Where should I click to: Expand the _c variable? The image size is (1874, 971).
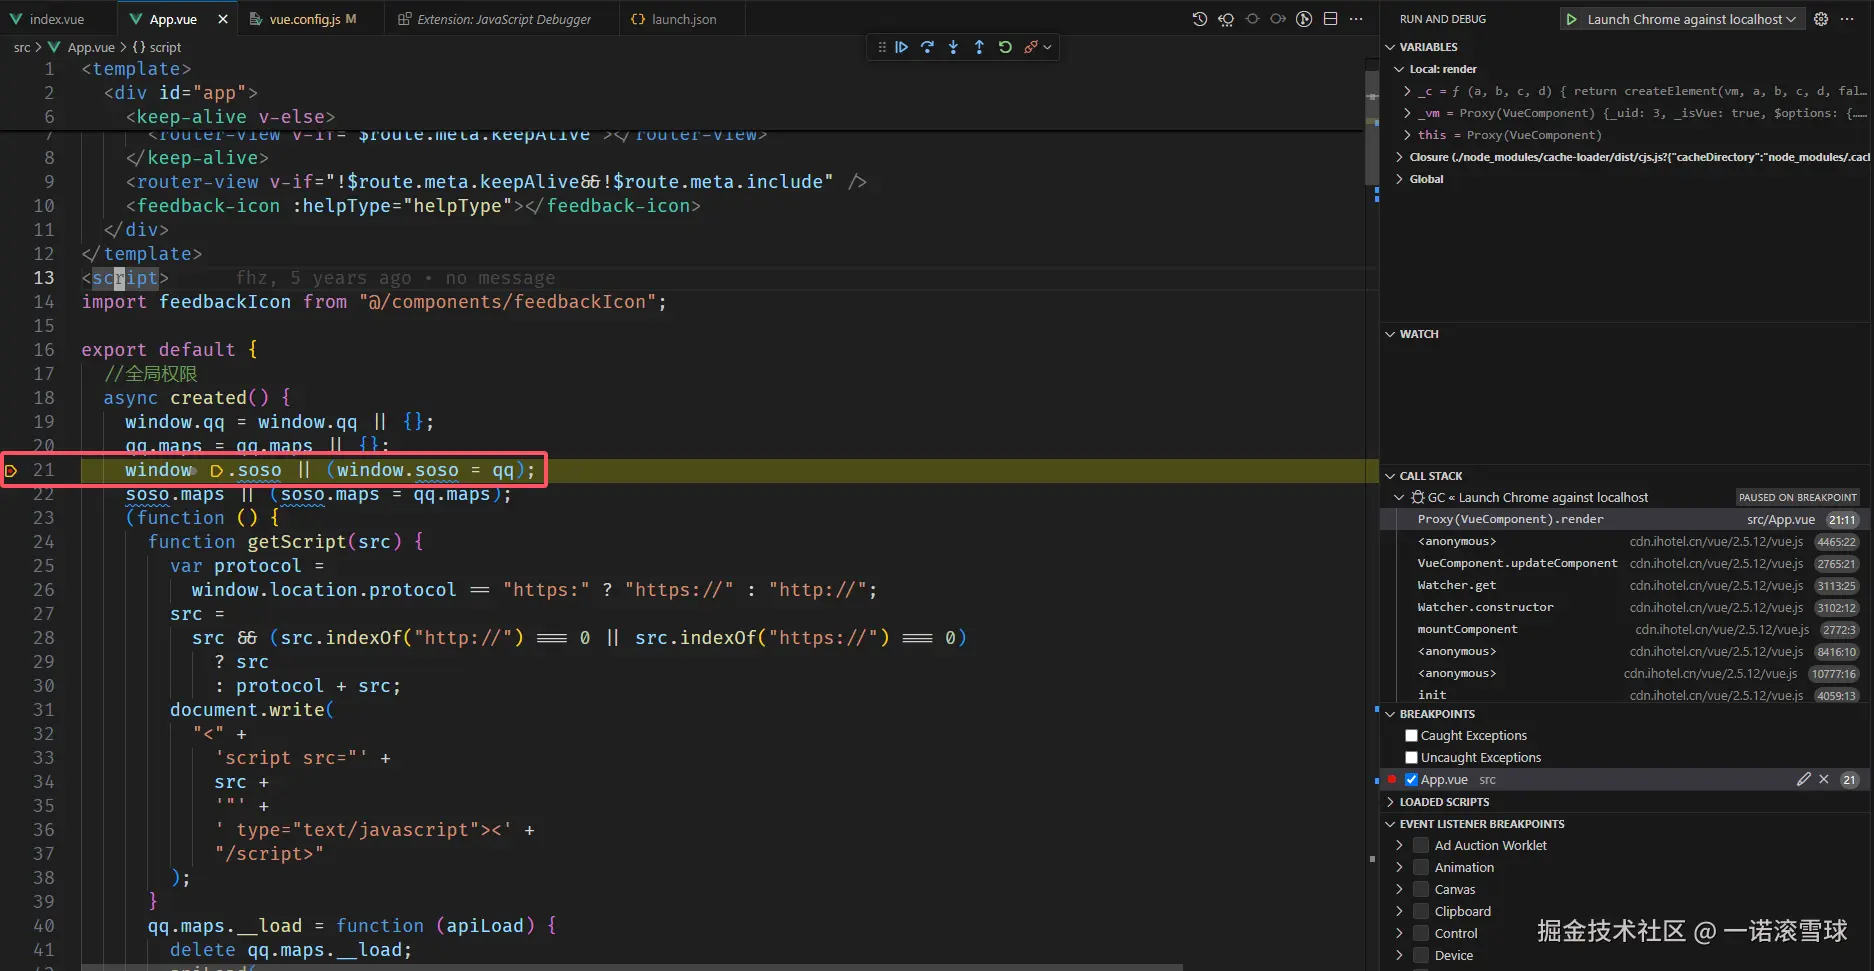(x=1408, y=91)
